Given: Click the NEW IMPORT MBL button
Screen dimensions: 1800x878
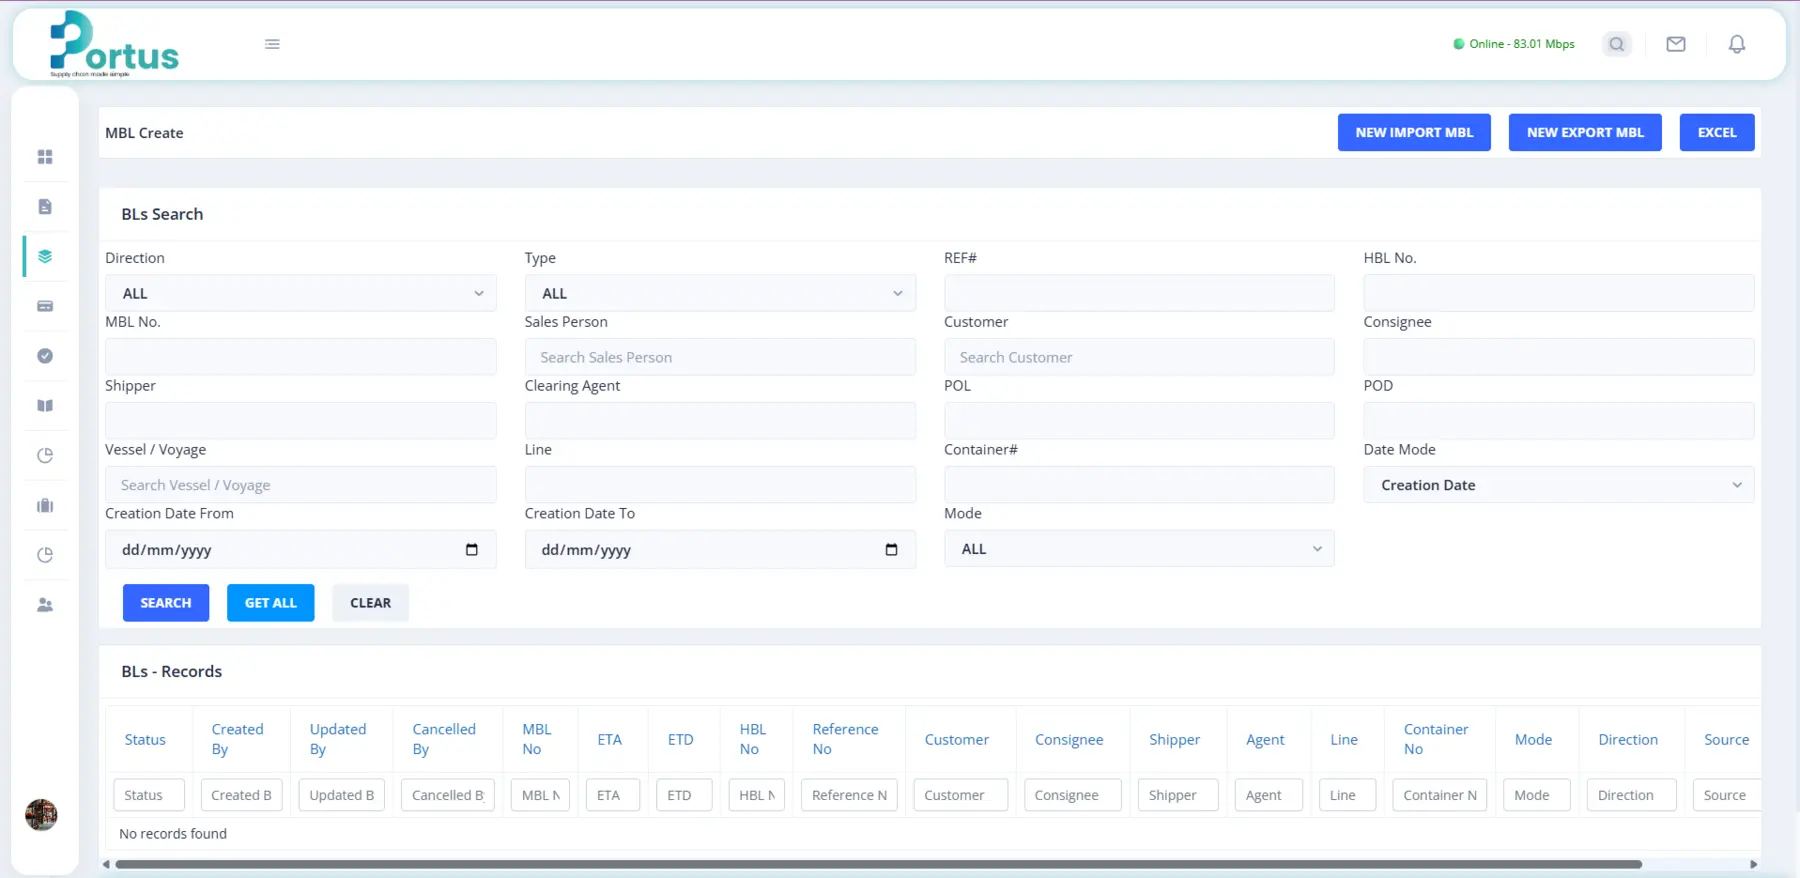Looking at the screenshot, I should (1414, 132).
